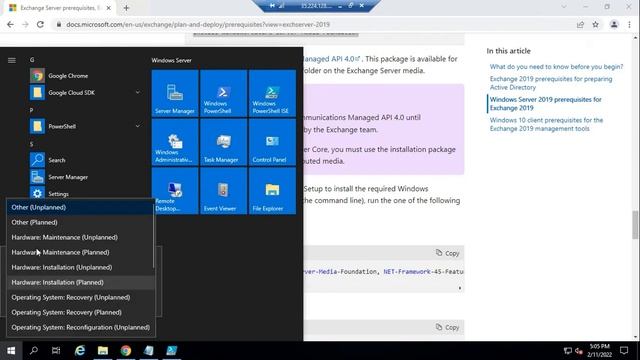Open the File Explorer tile
Screen dimensions: 640x360
click(272, 191)
